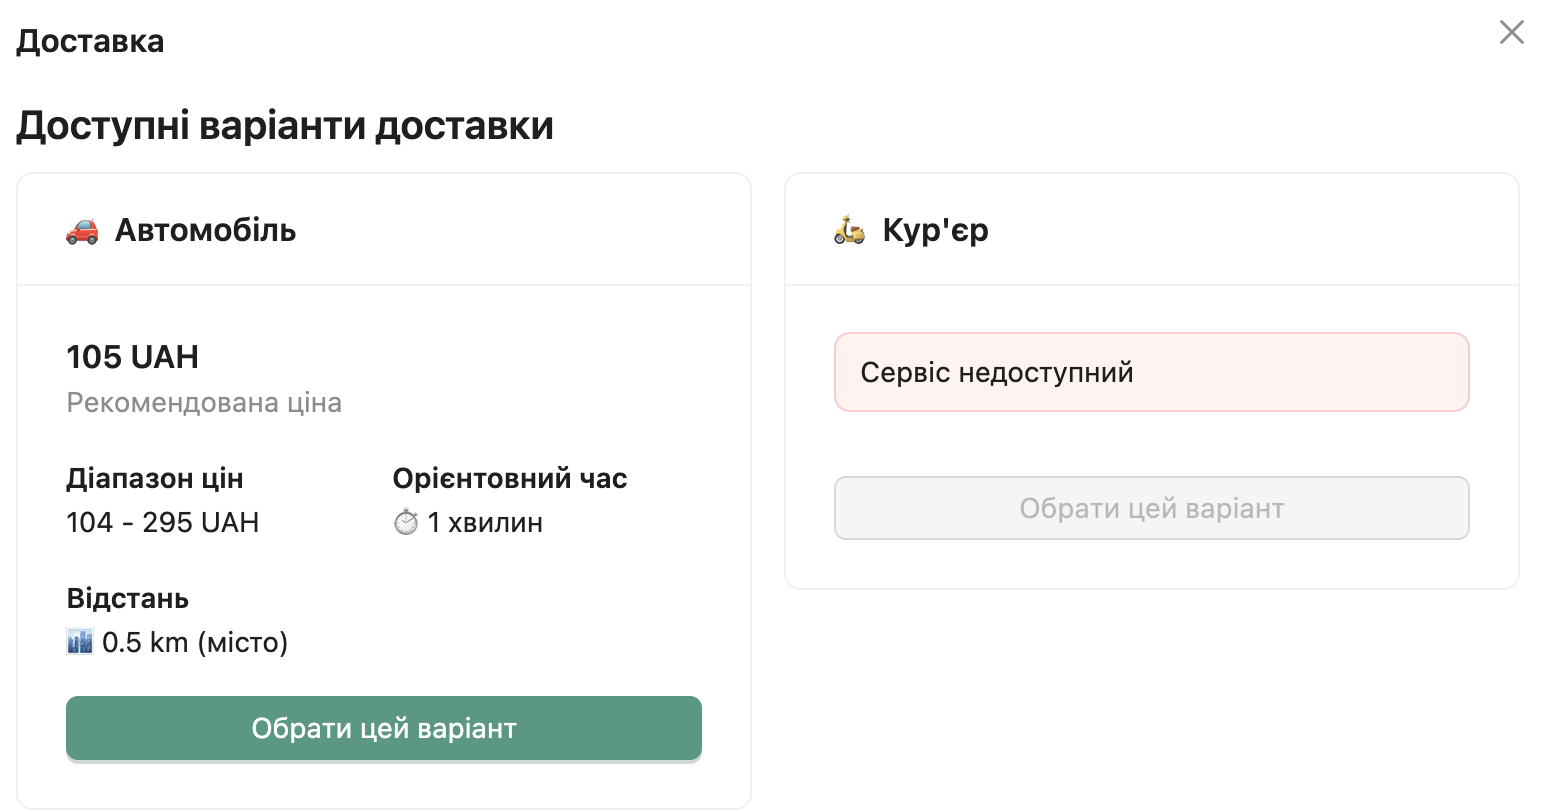Close the Доставка dialog

(1511, 33)
